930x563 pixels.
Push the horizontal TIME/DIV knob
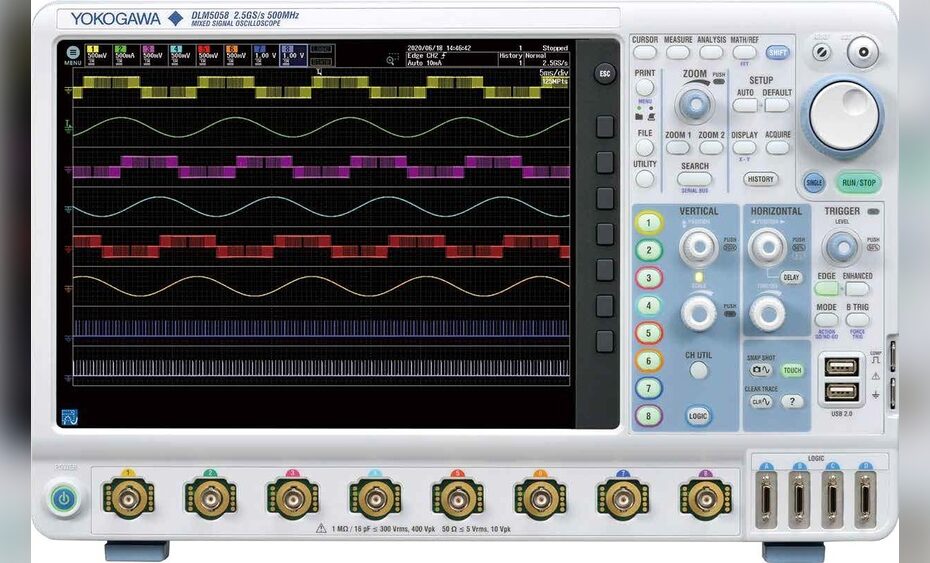click(767, 313)
